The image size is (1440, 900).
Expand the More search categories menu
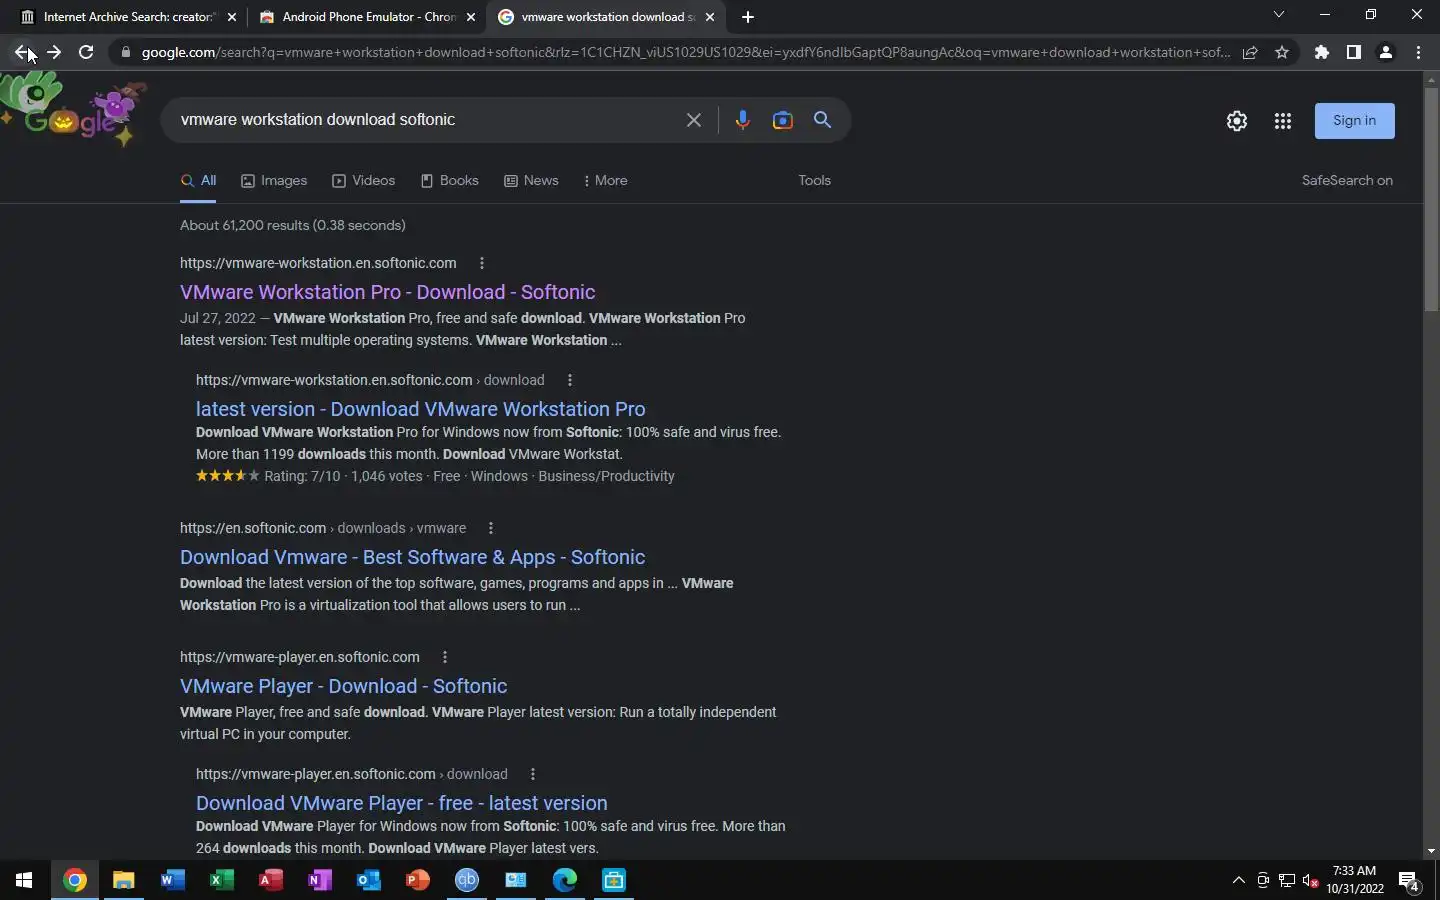[x=605, y=181]
